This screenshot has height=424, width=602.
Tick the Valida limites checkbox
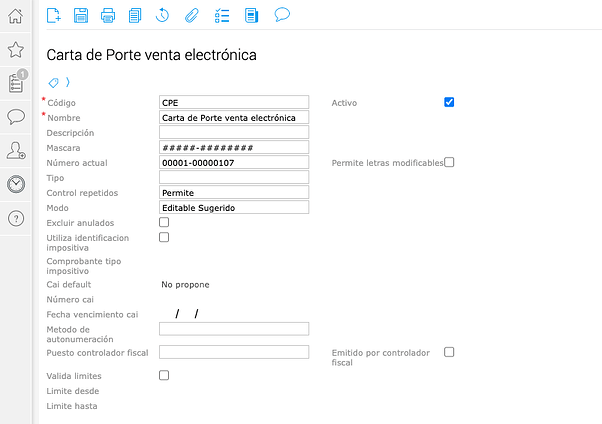[x=164, y=375]
